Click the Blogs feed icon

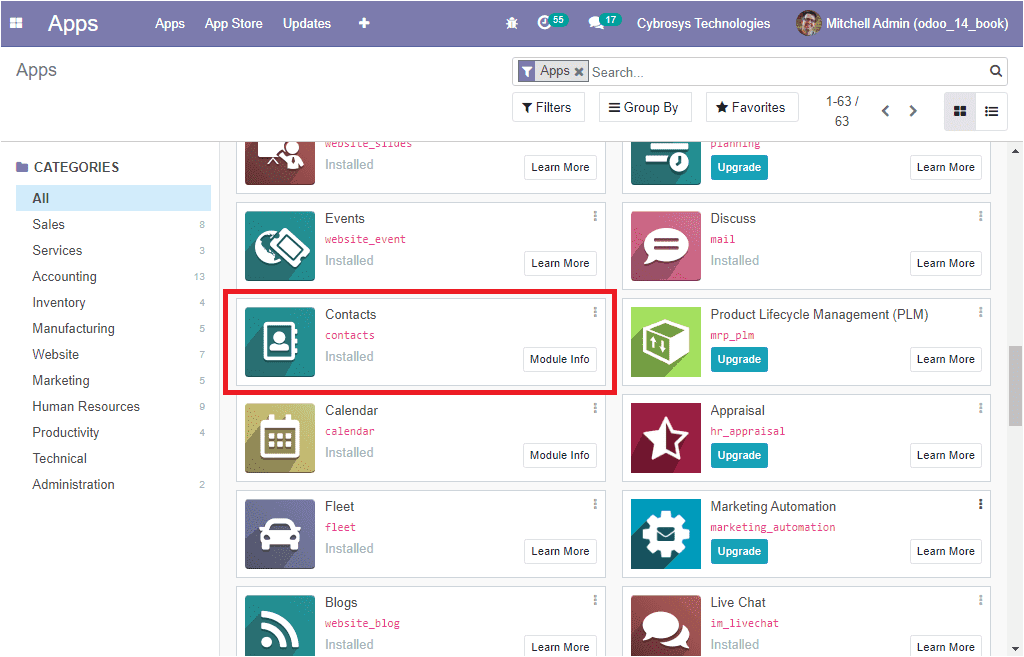click(x=280, y=626)
